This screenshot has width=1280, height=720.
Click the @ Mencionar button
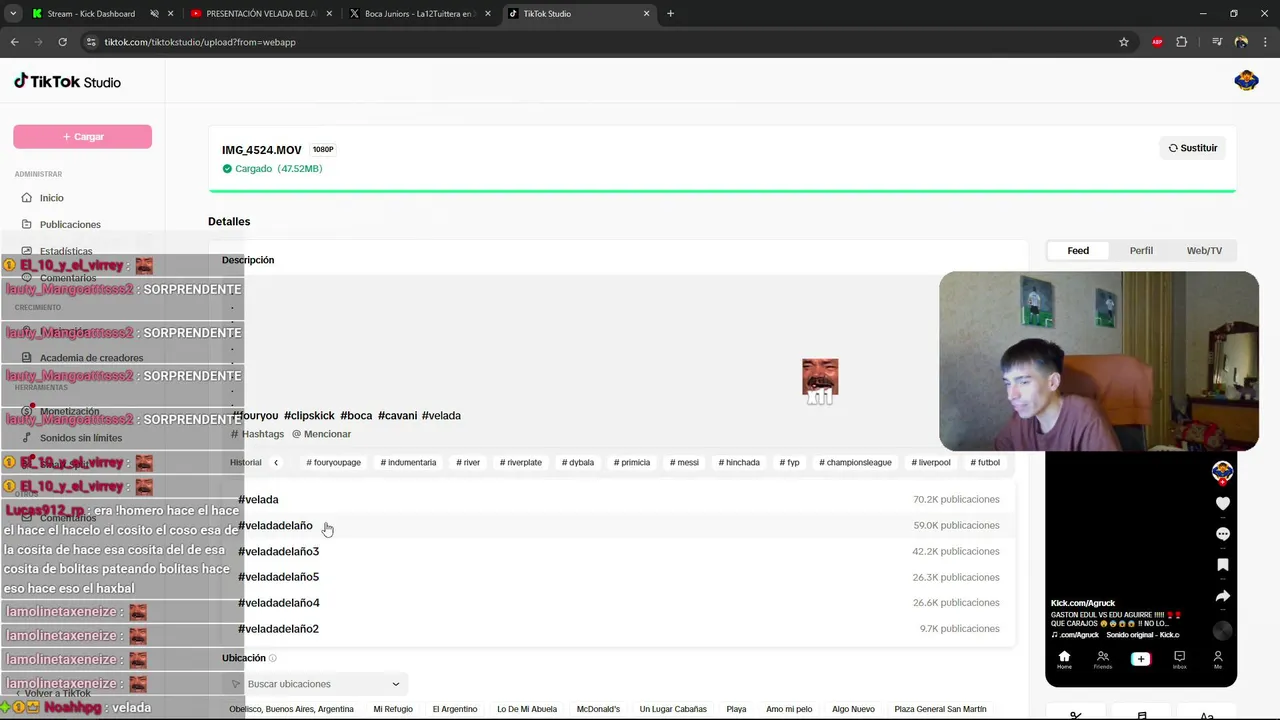coord(321,434)
